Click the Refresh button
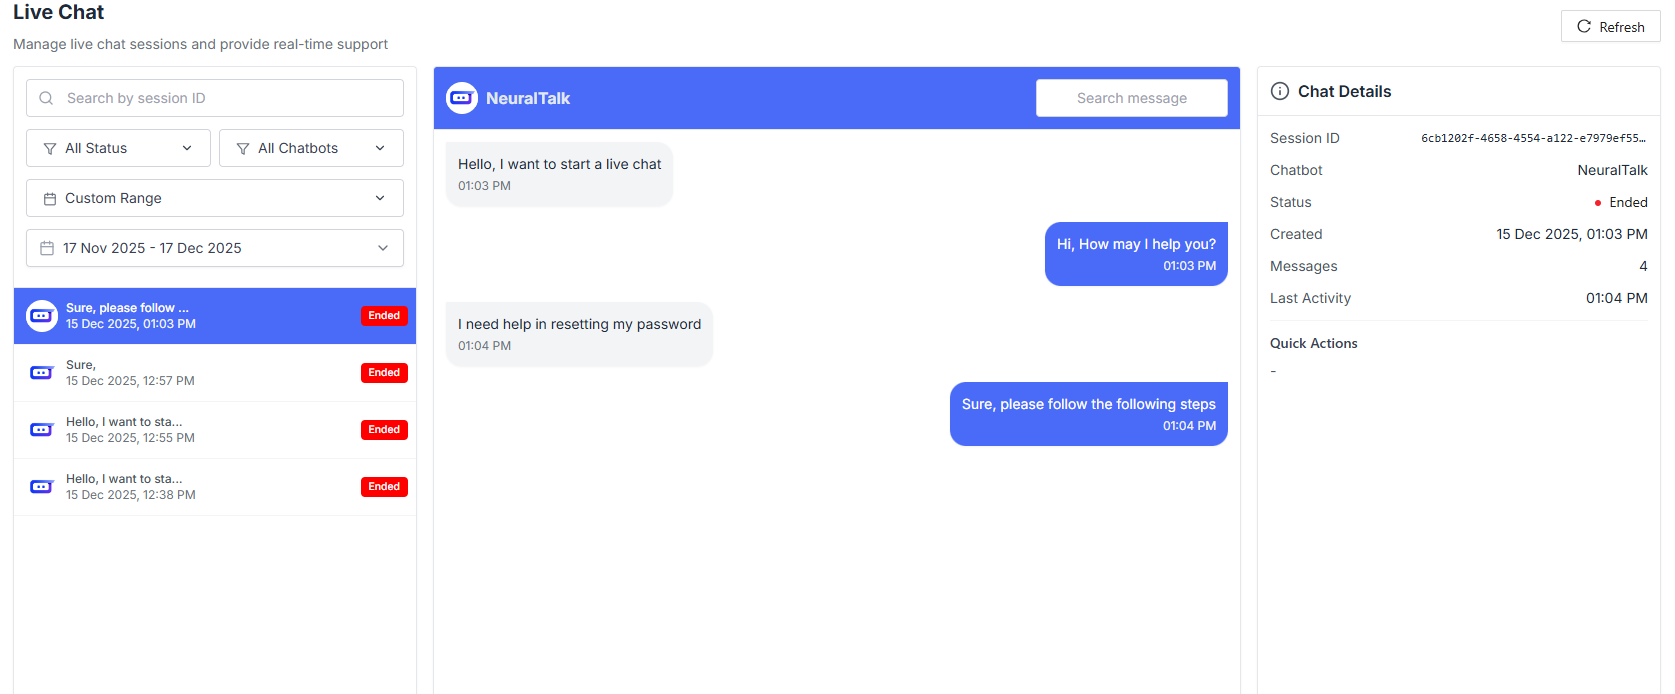Image resolution: width=1675 pixels, height=694 pixels. click(x=1610, y=26)
